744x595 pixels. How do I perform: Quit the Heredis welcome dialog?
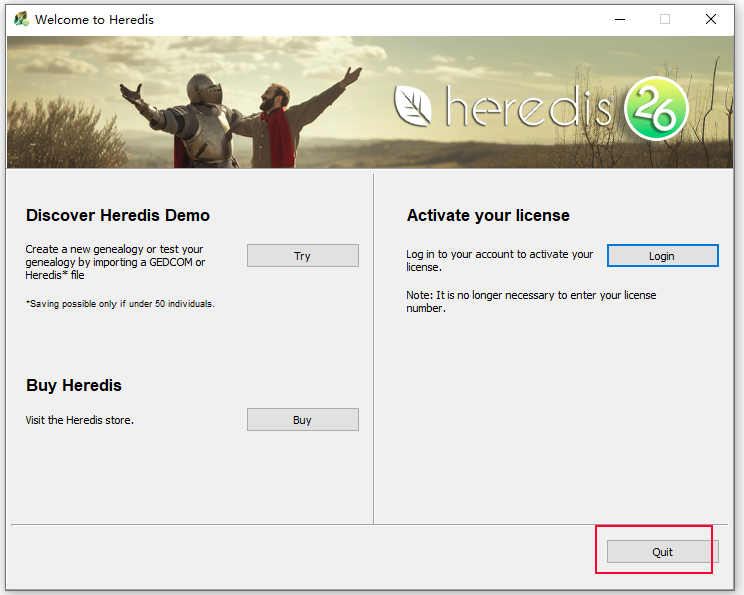(662, 552)
